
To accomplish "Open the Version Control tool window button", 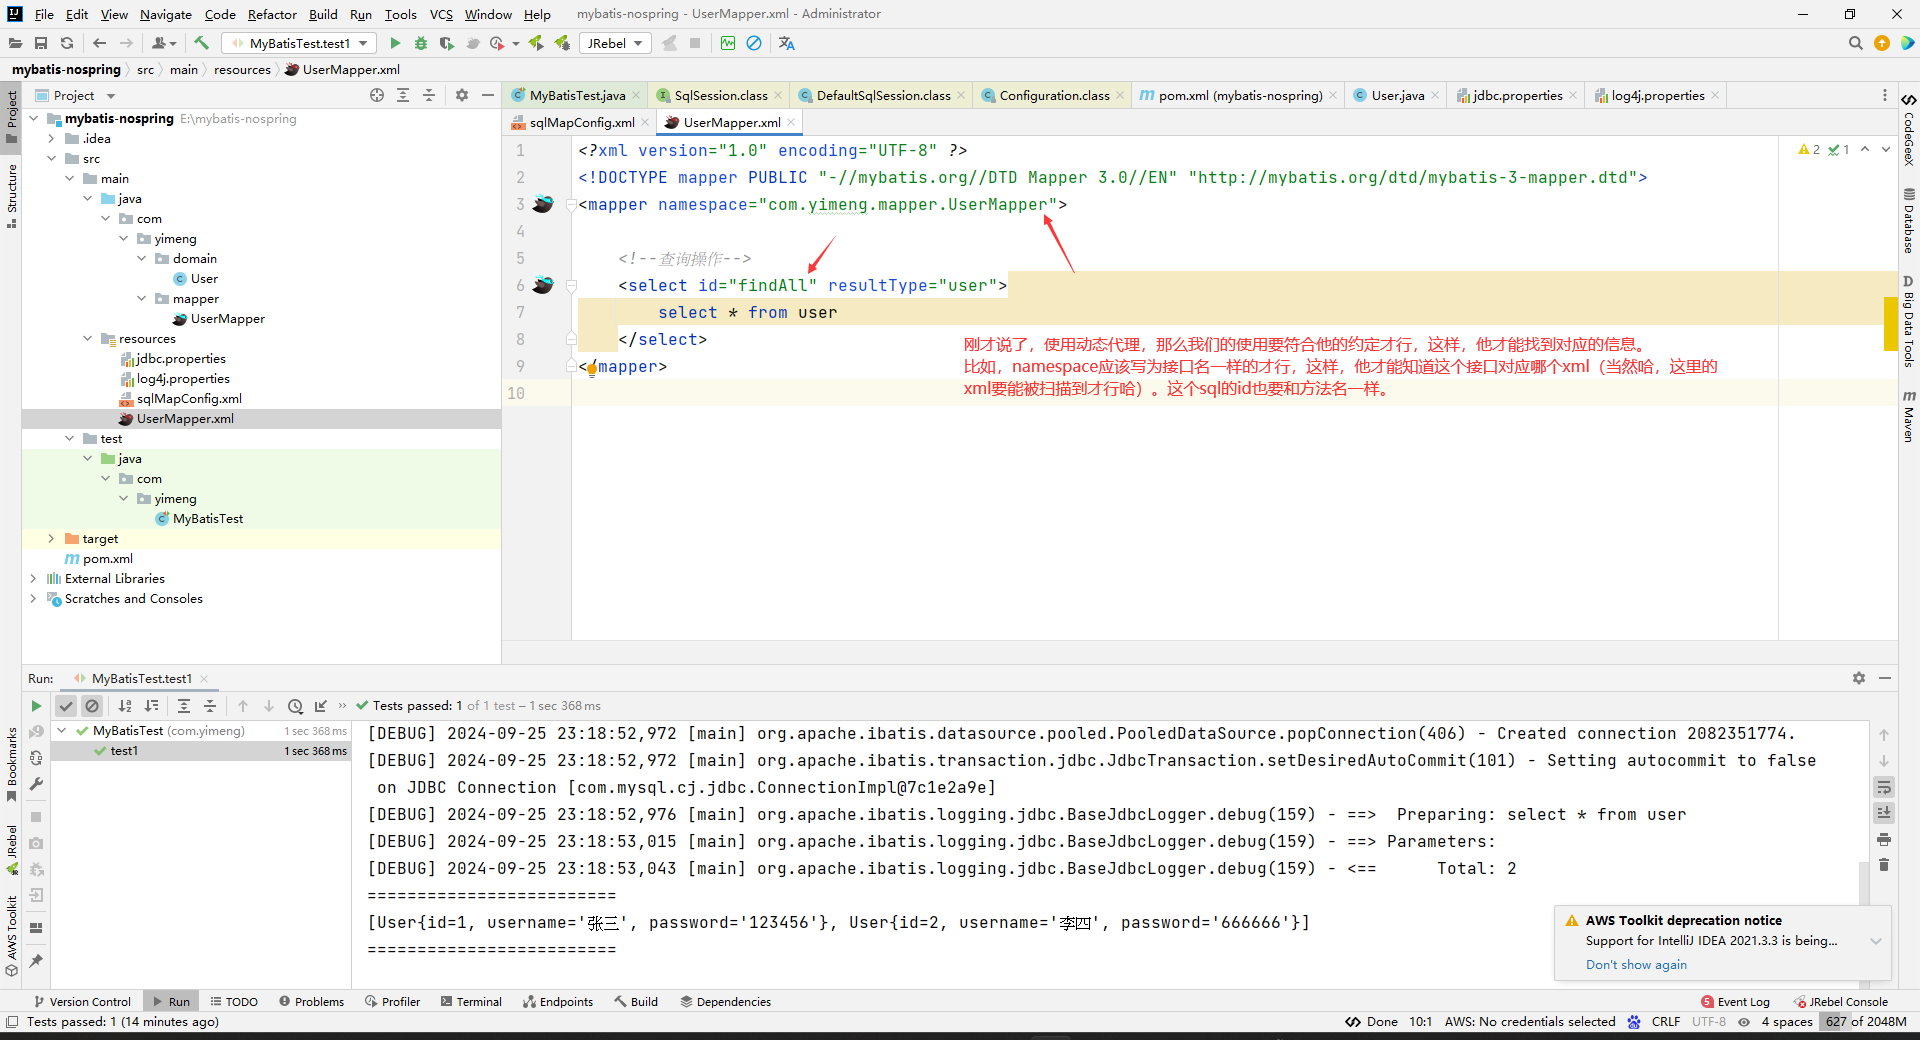I will [x=82, y=1001].
